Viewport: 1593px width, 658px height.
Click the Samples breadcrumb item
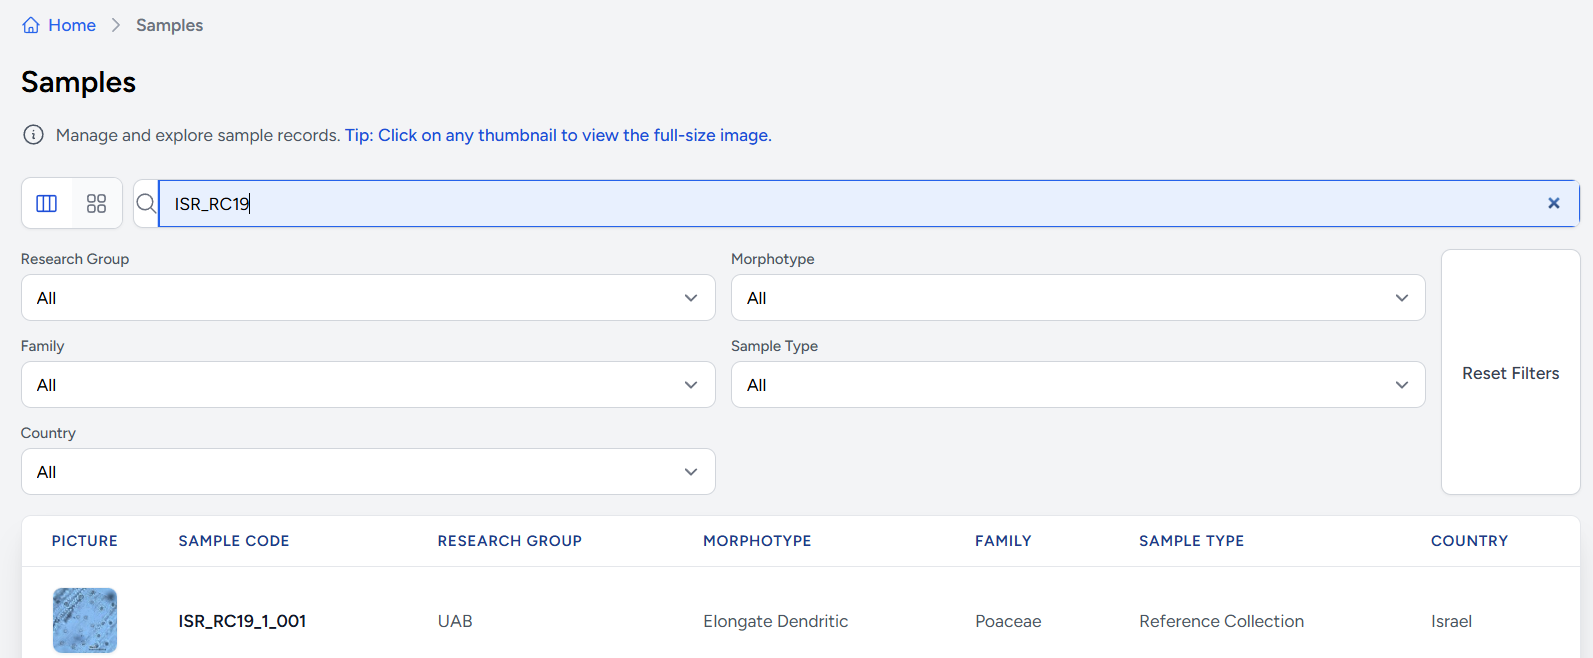[x=169, y=25]
